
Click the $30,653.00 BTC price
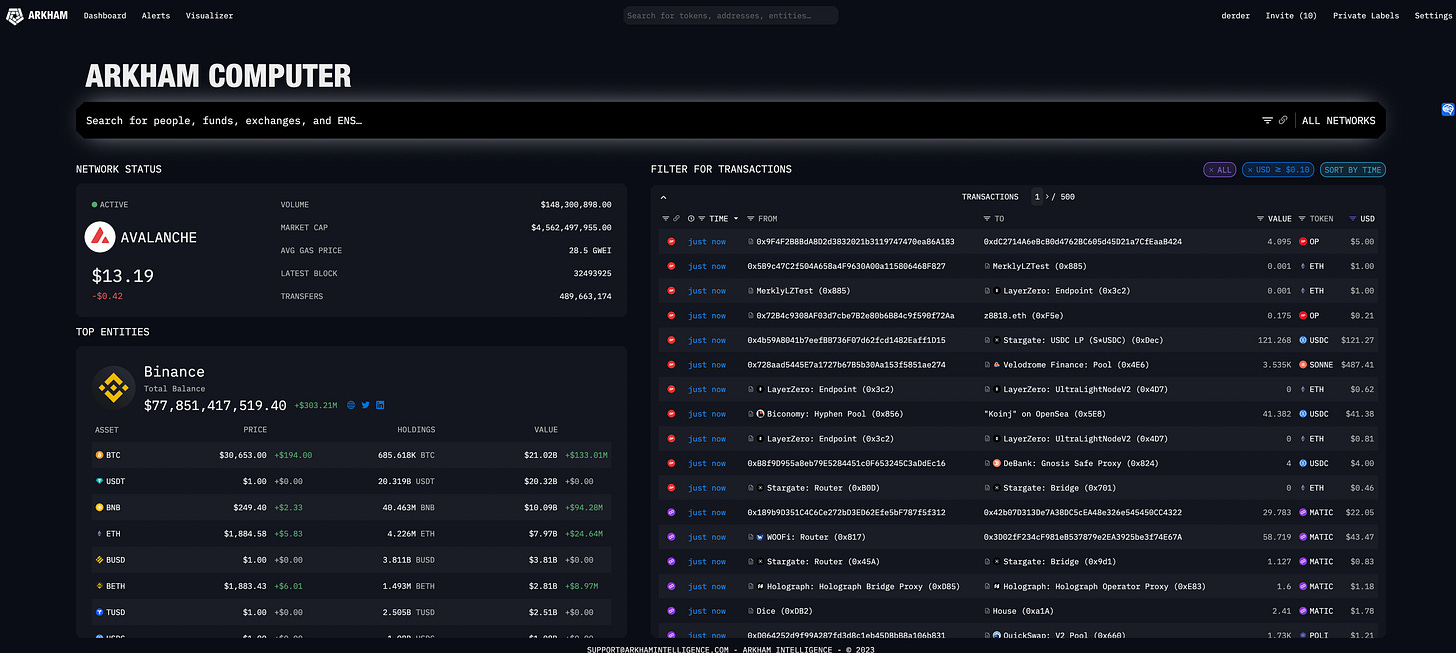(243, 455)
